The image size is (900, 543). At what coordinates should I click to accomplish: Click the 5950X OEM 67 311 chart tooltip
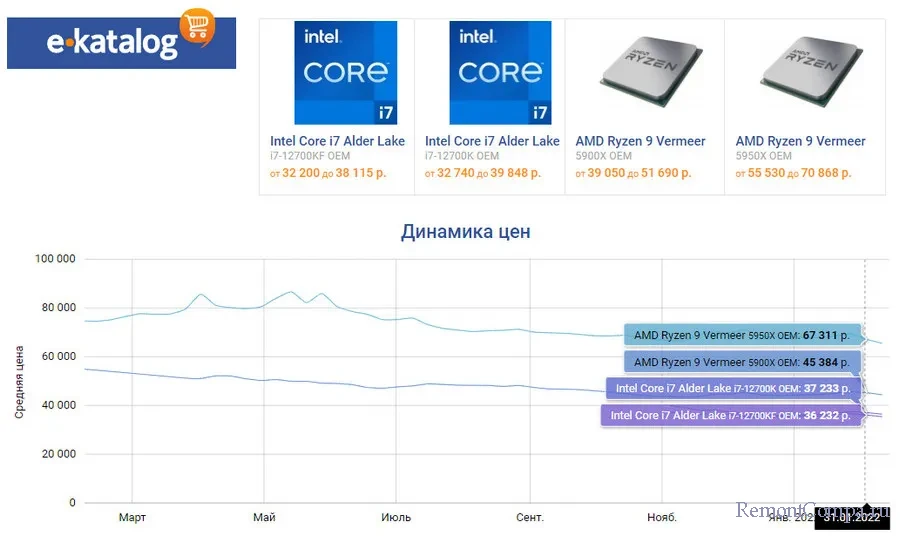point(741,336)
